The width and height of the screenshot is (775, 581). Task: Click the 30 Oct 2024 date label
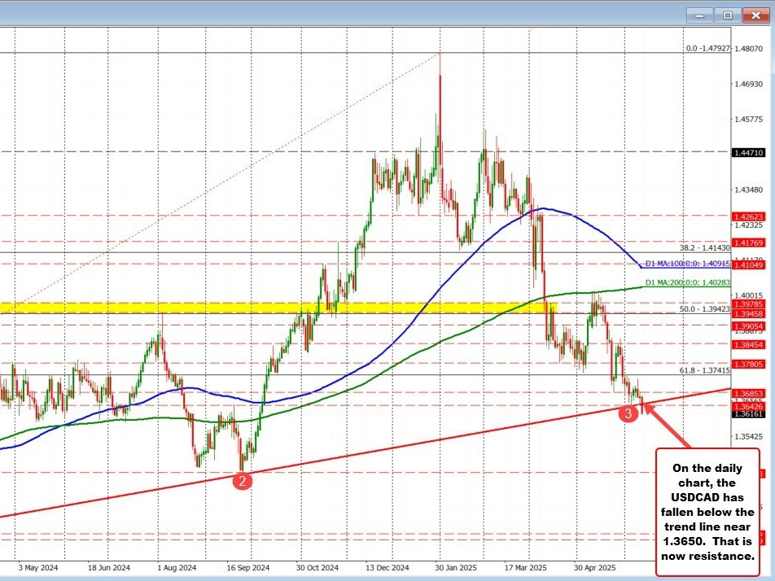point(317,568)
